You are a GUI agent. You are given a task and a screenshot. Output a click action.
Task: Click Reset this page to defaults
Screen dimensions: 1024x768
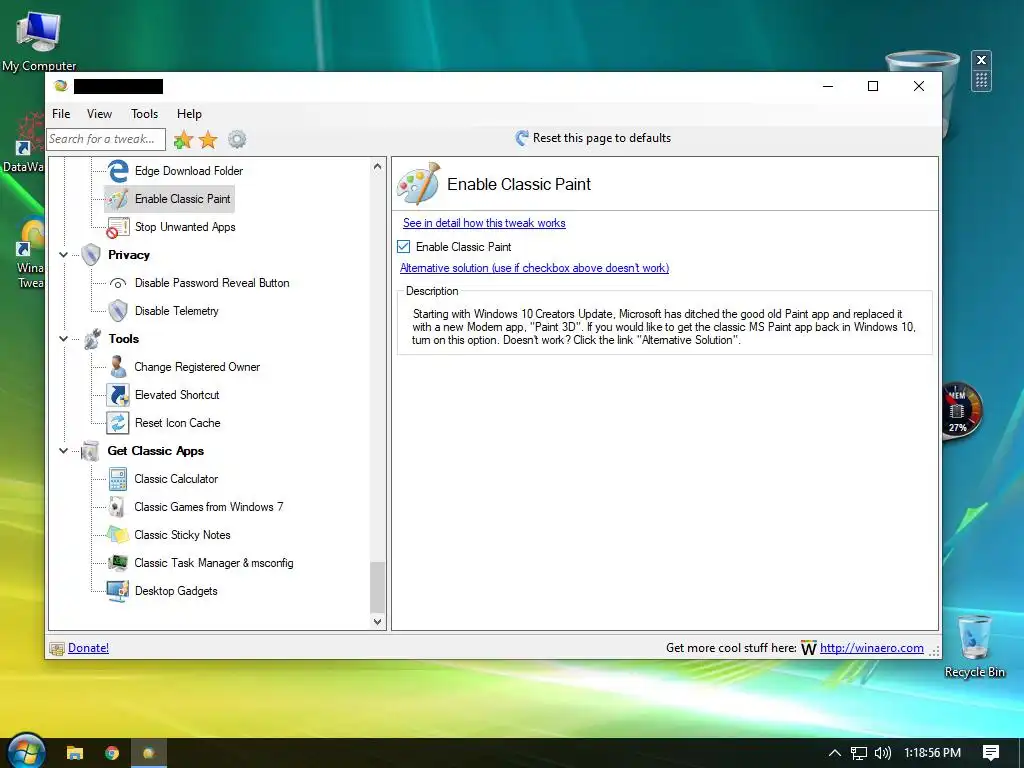[x=593, y=138]
